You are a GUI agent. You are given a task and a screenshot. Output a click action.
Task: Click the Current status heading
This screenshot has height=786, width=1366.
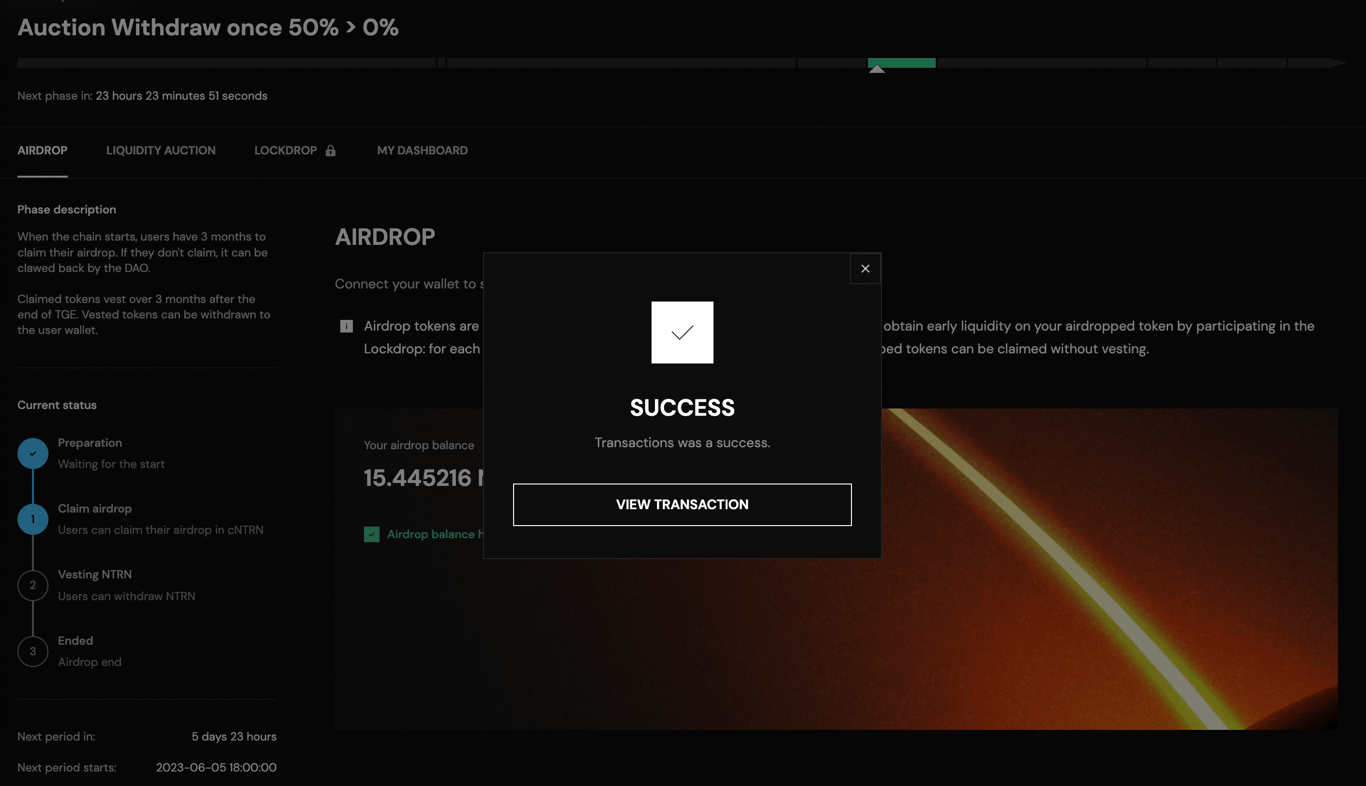pyautogui.click(x=57, y=405)
